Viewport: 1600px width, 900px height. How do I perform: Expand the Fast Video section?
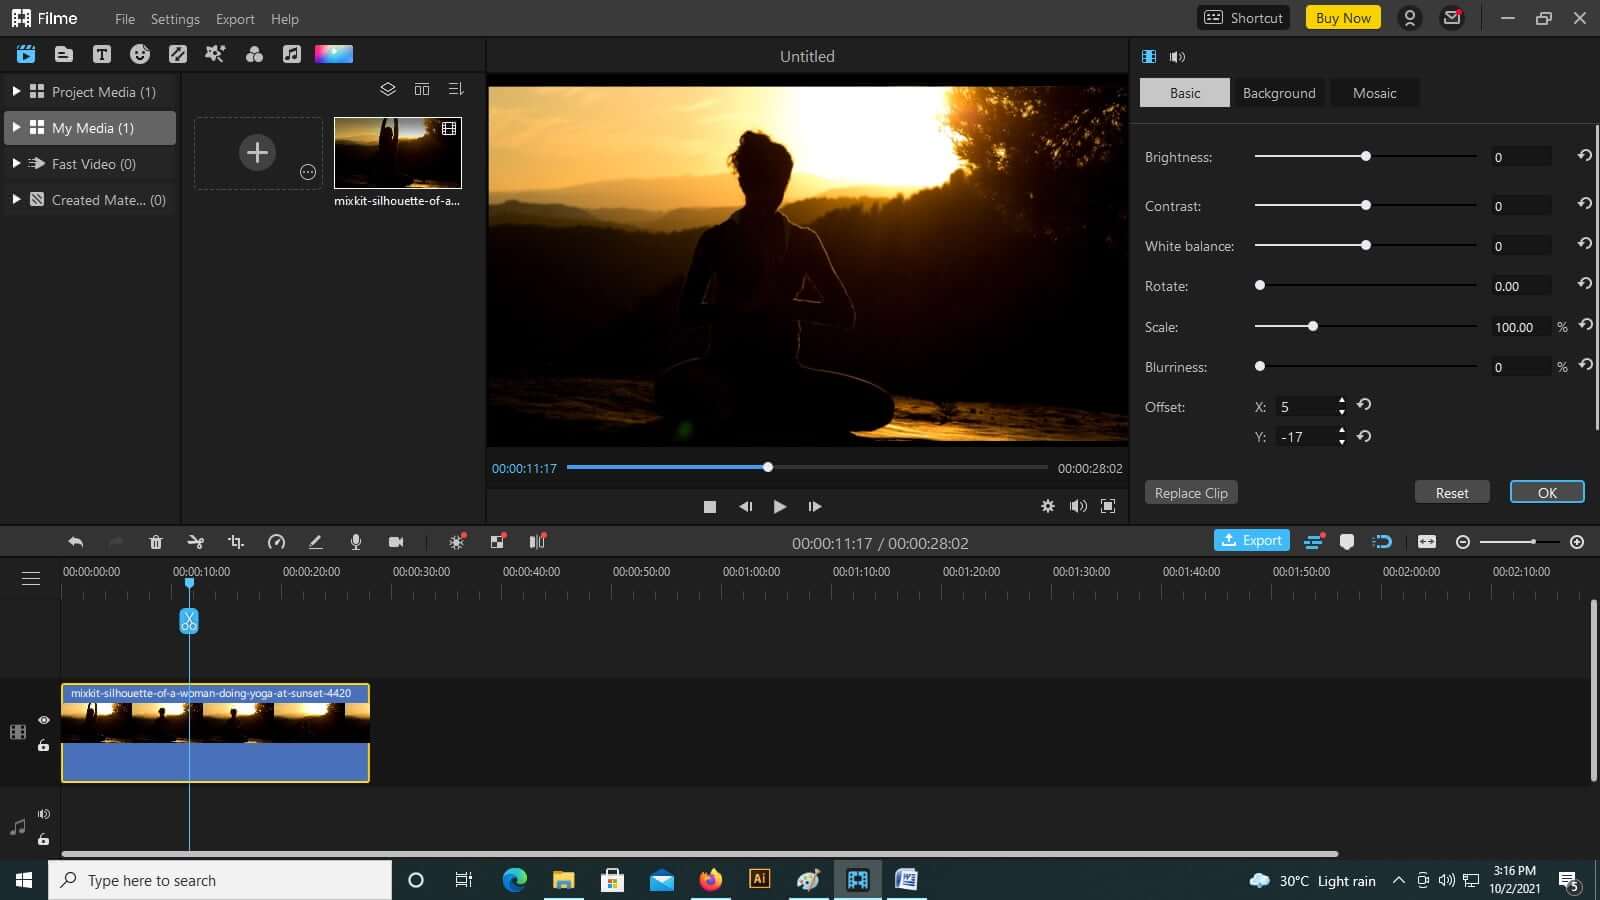(x=16, y=163)
